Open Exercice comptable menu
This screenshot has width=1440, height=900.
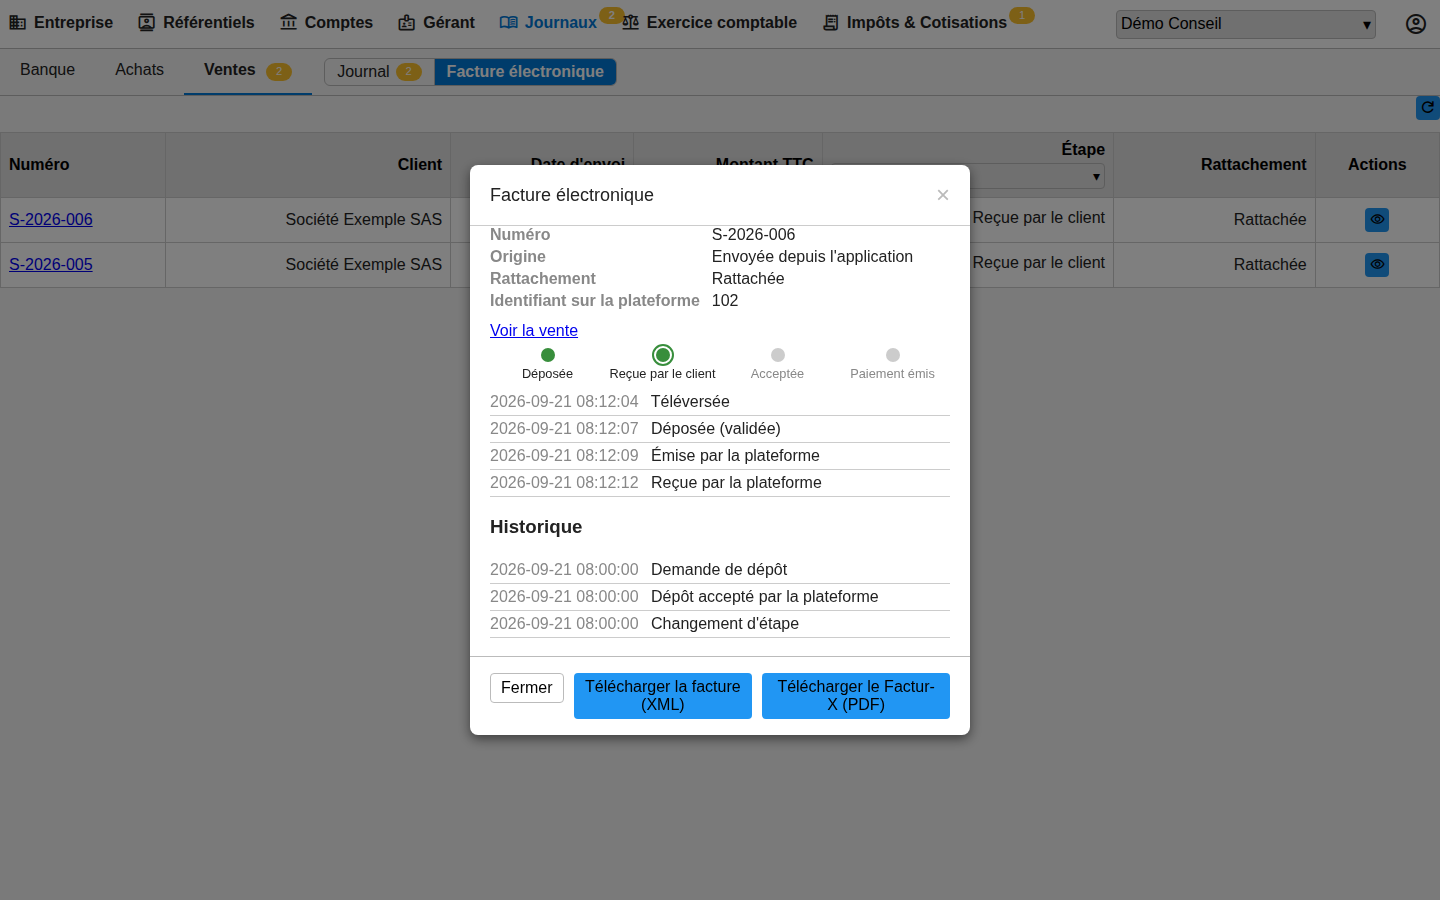pyautogui.click(x=709, y=22)
